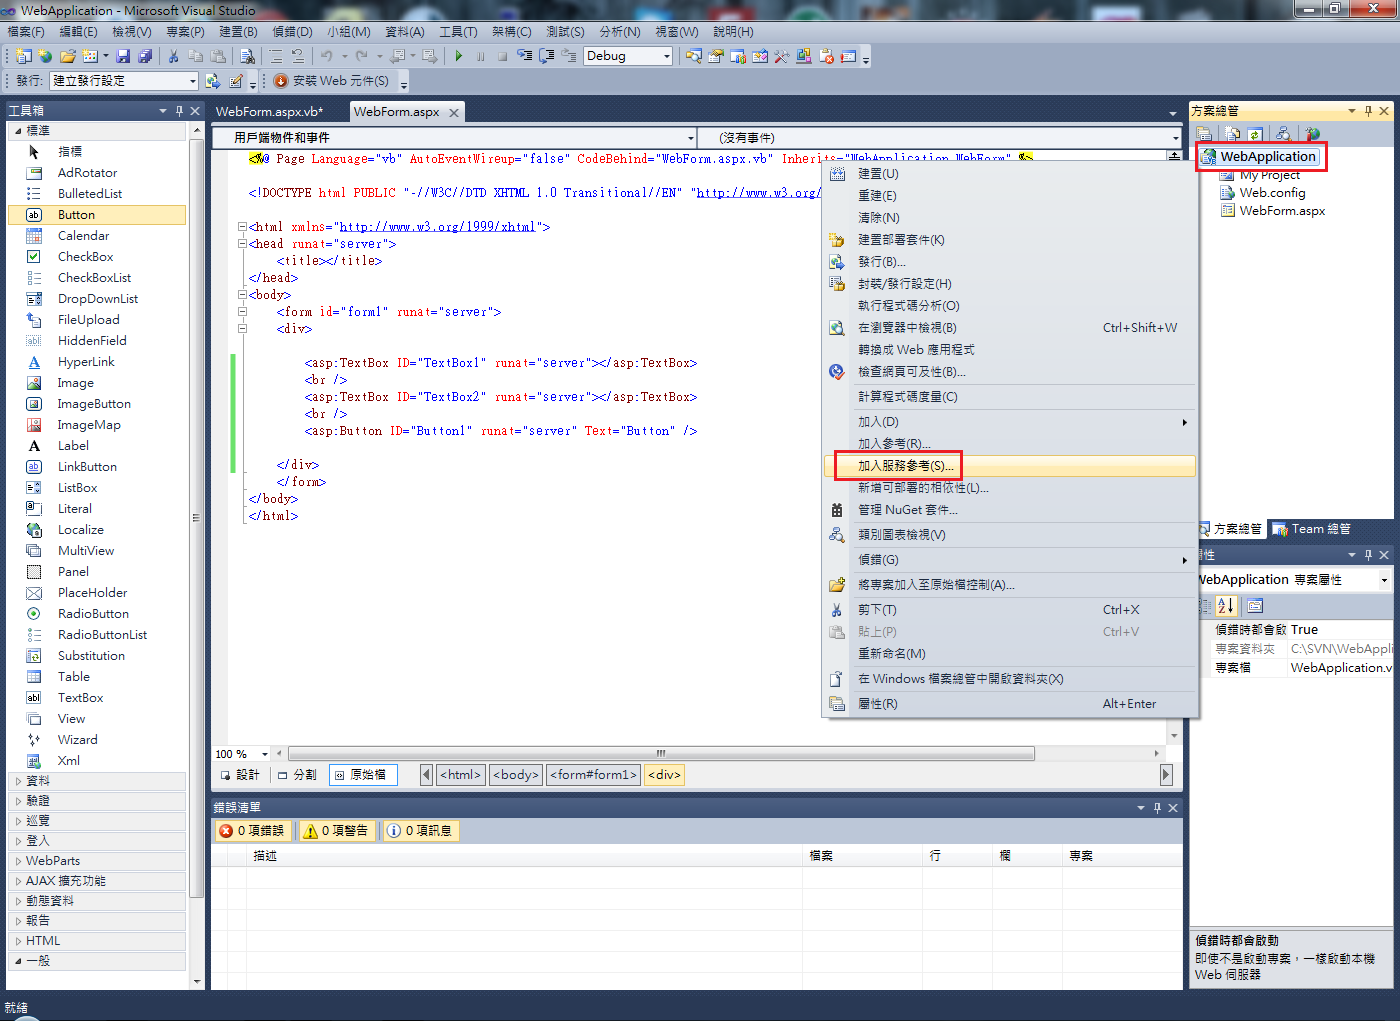Click the Description column header in error list

(526, 856)
